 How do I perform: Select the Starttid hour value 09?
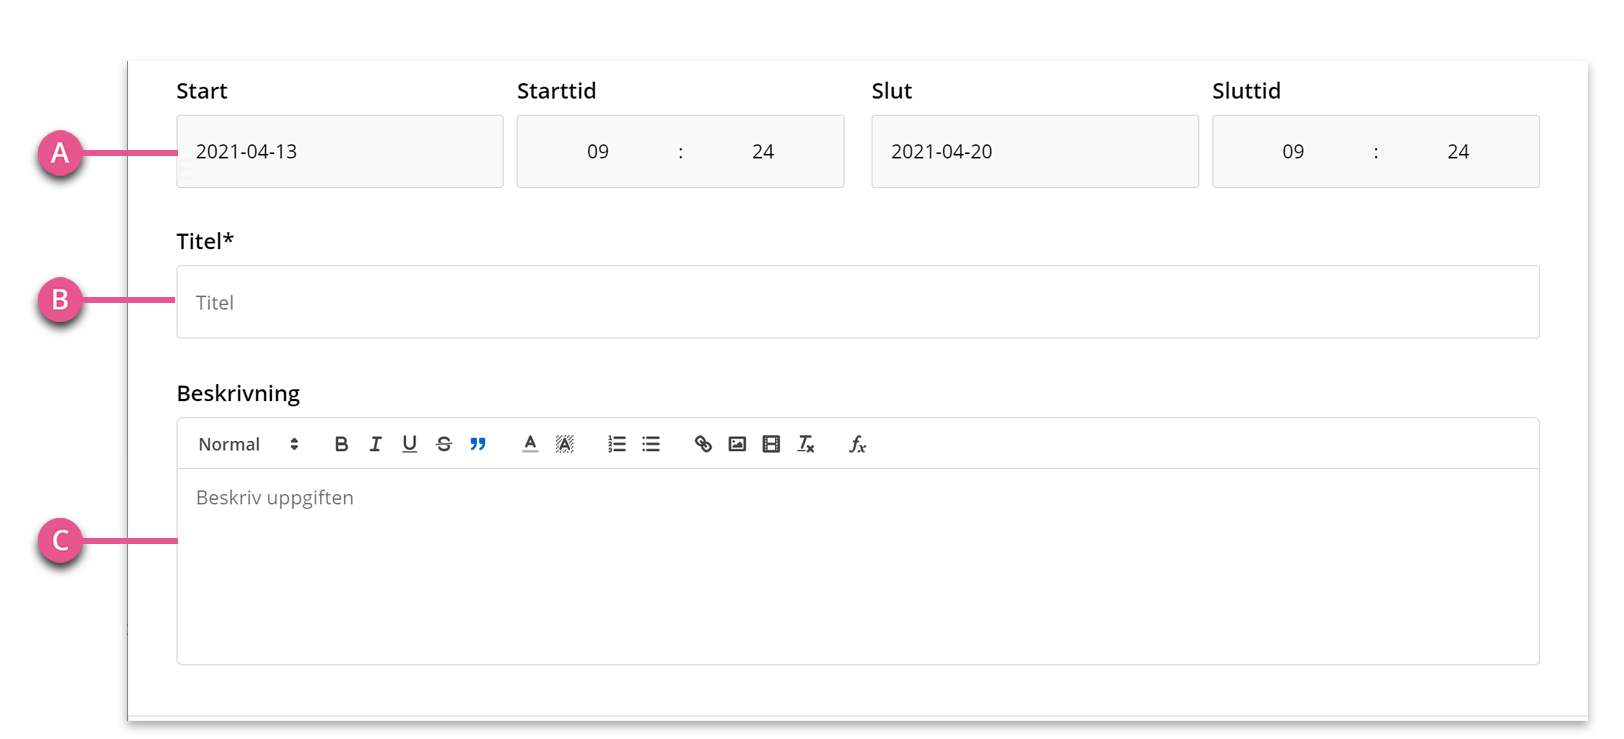pyautogui.click(x=598, y=151)
